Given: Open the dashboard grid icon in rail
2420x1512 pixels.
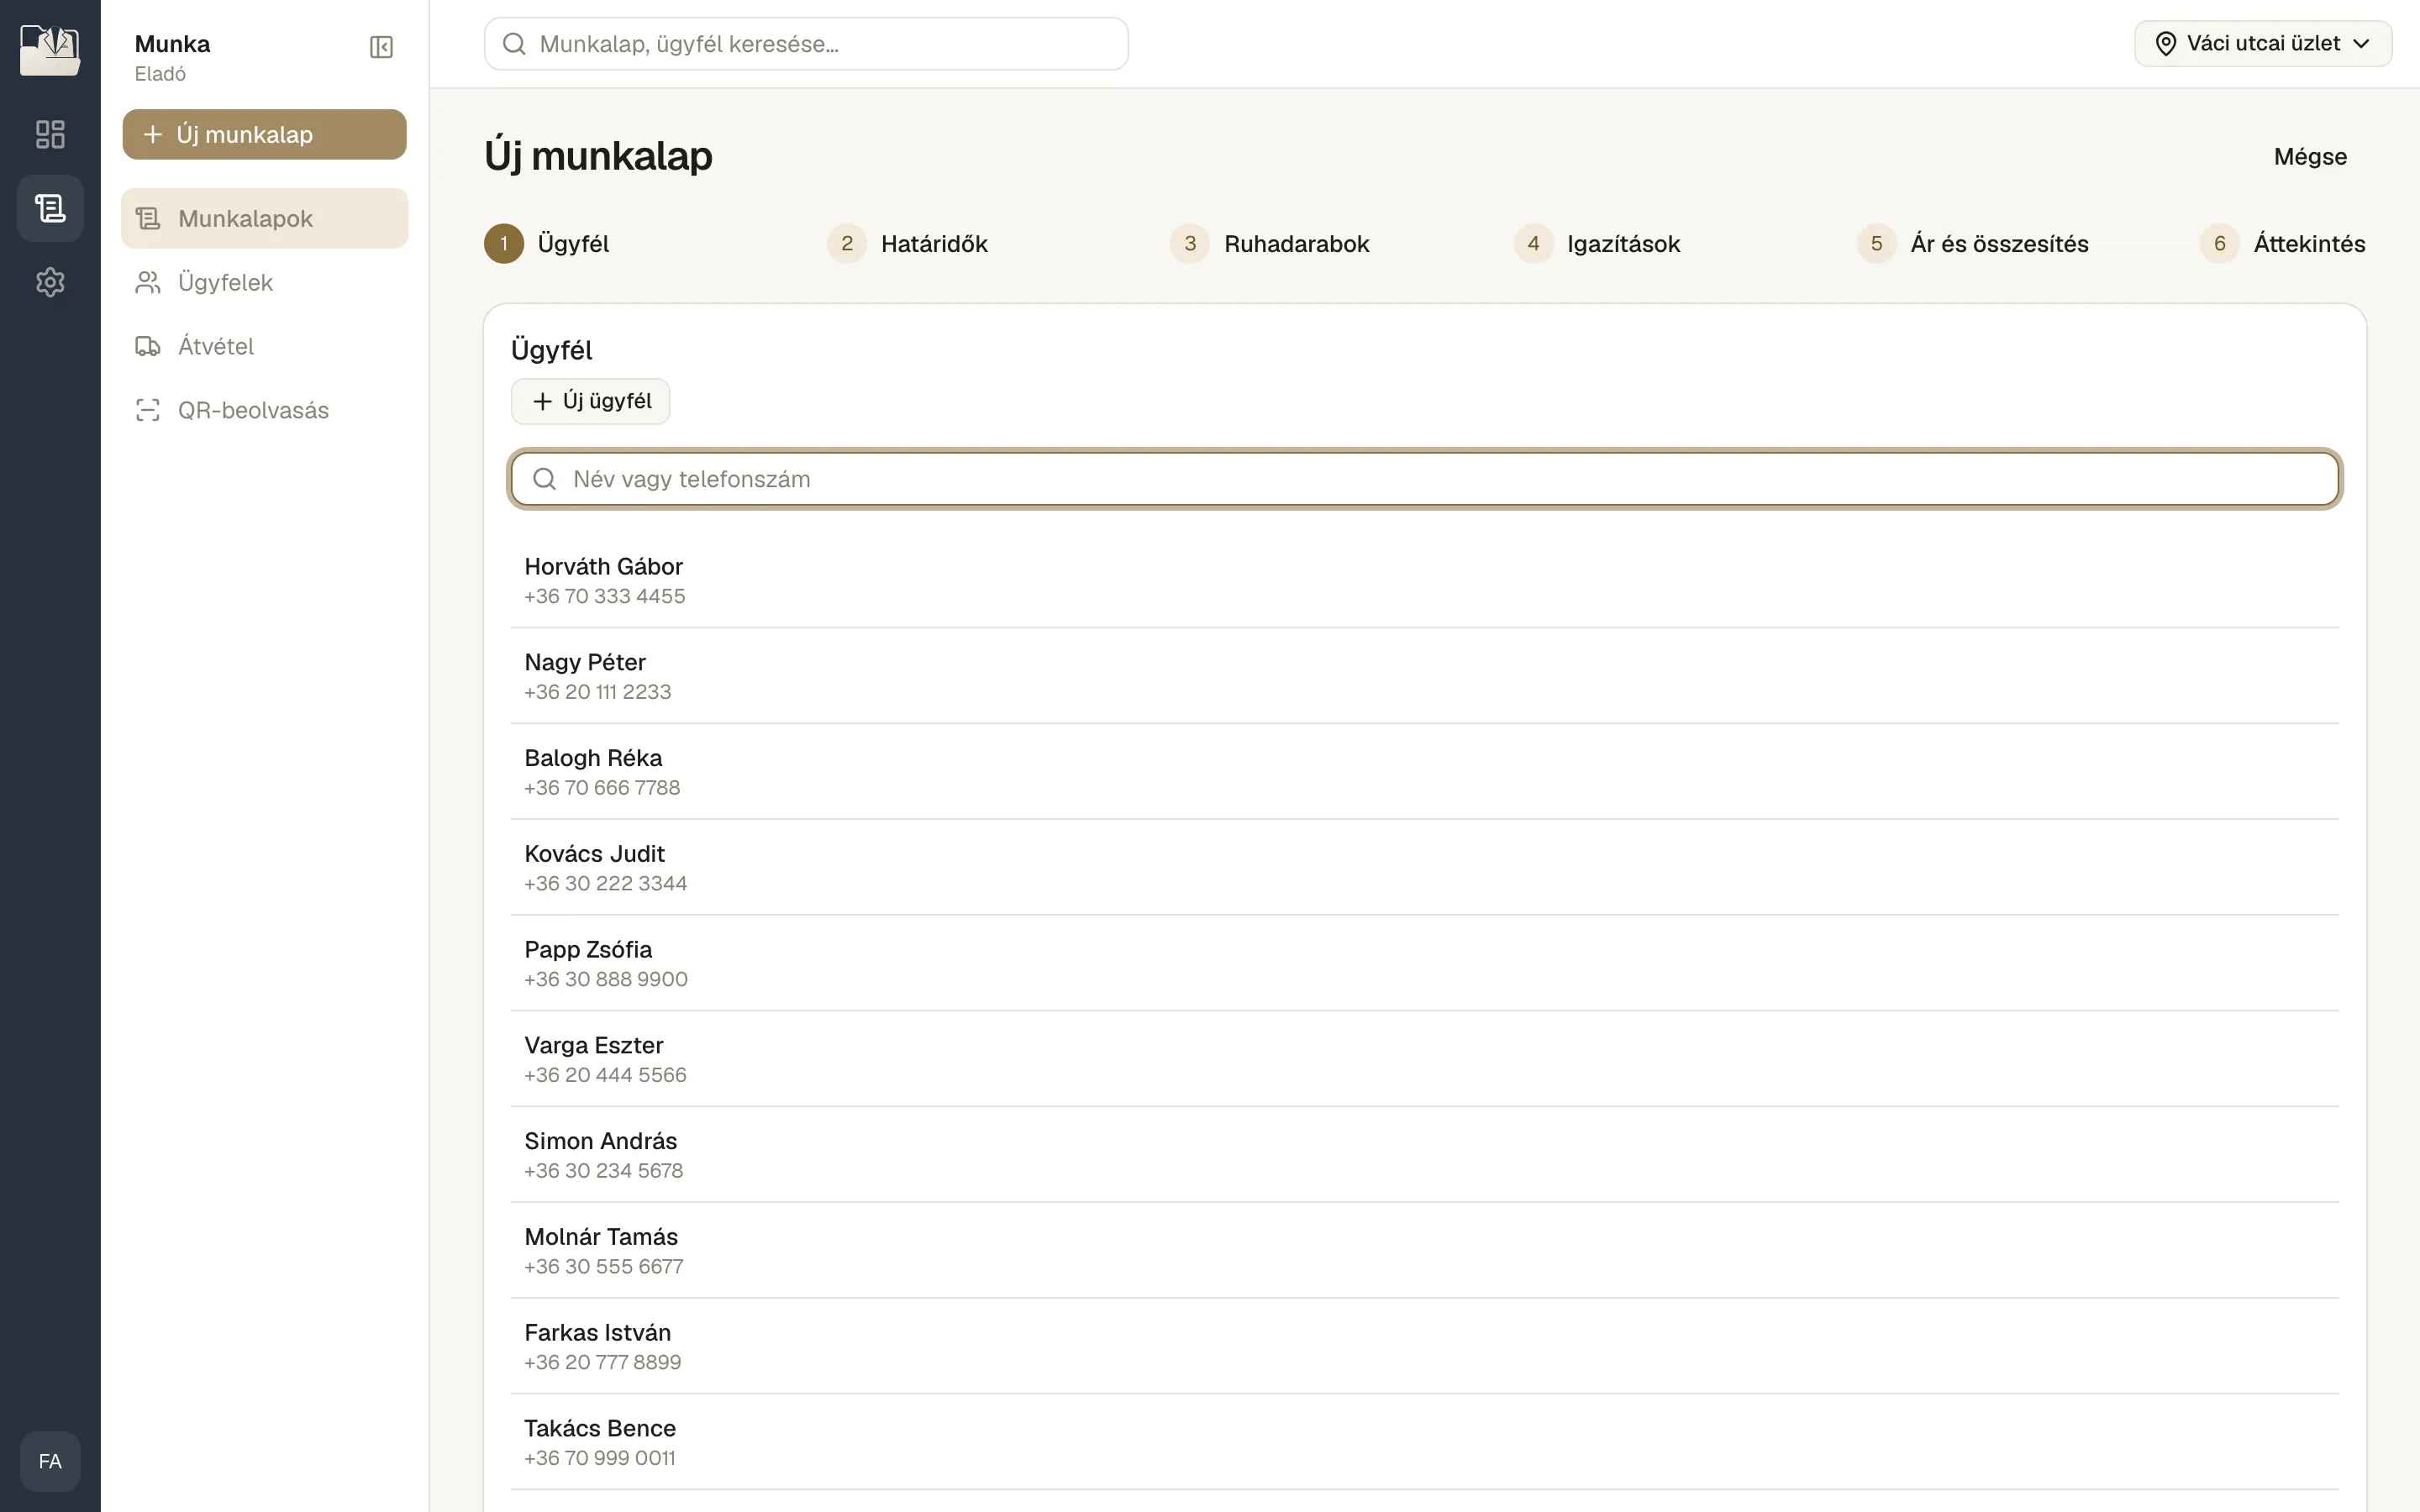Looking at the screenshot, I should (50, 134).
